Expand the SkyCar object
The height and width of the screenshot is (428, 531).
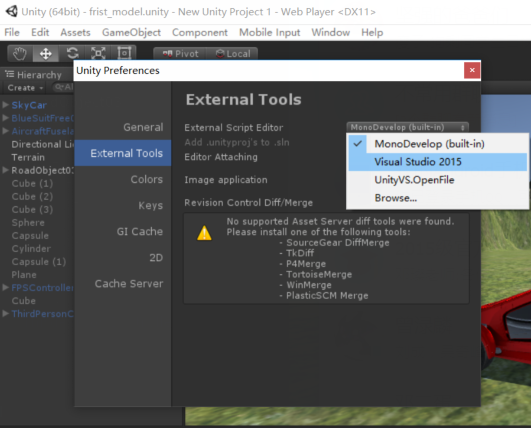point(5,105)
